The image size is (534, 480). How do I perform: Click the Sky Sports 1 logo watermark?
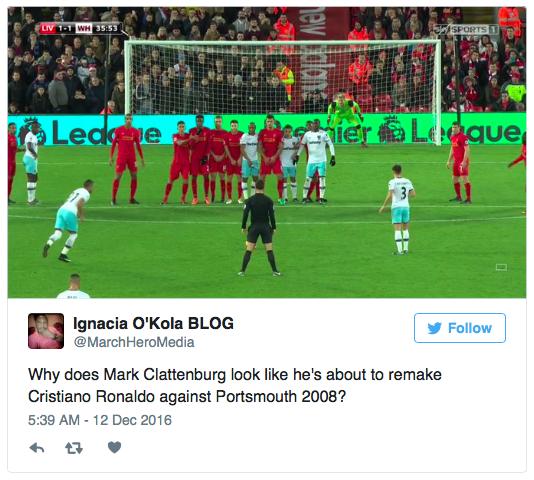468,30
